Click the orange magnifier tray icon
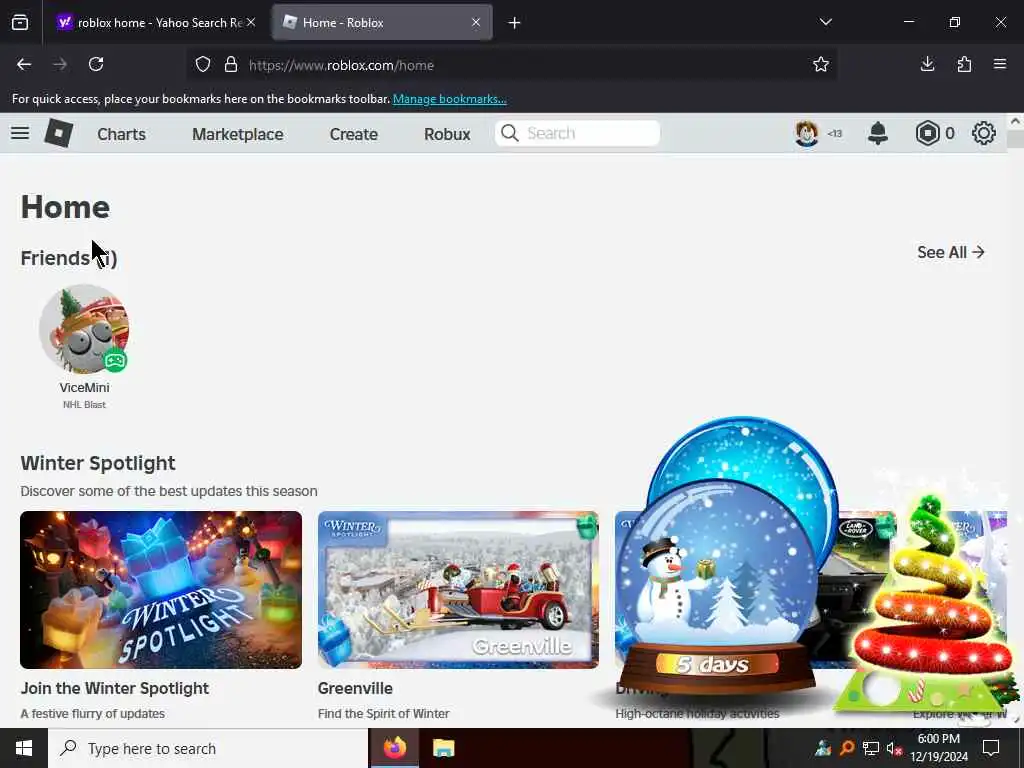Image resolution: width=1024 pixels, height=768 pixels. click(847, 748)
